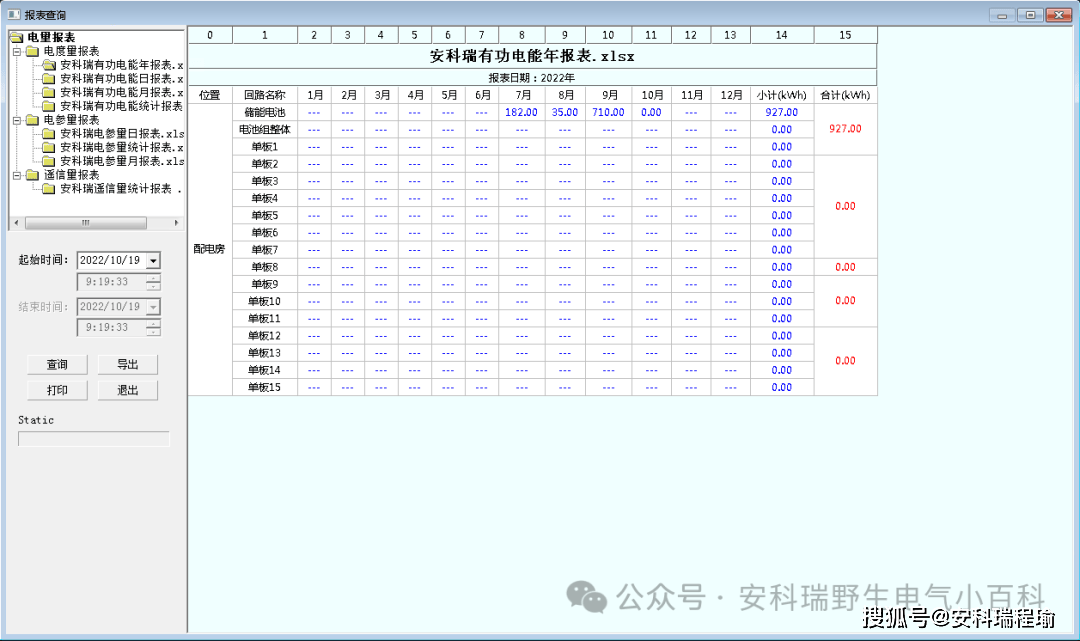1080x641 pixels.
Task: Click the report title 安科瑞有功电能年报表.xlsx
Action: (x=532, y=56)
